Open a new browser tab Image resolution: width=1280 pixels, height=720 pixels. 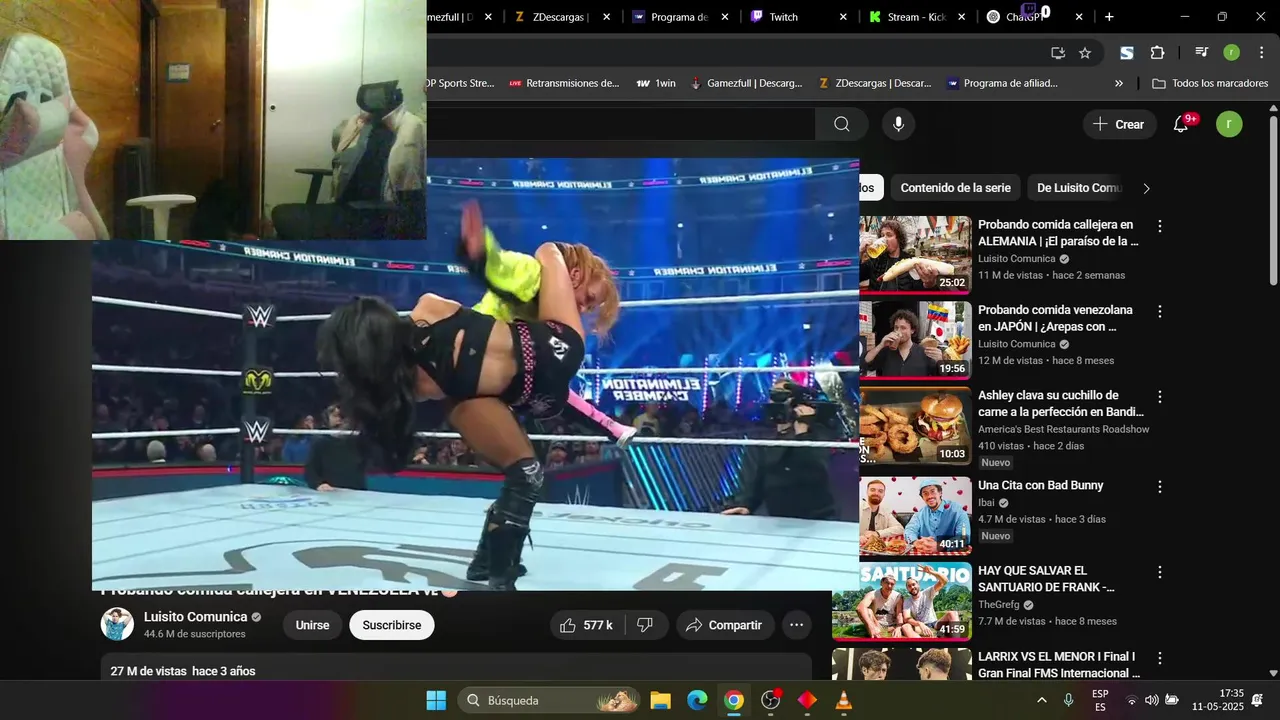point(1109,17)
